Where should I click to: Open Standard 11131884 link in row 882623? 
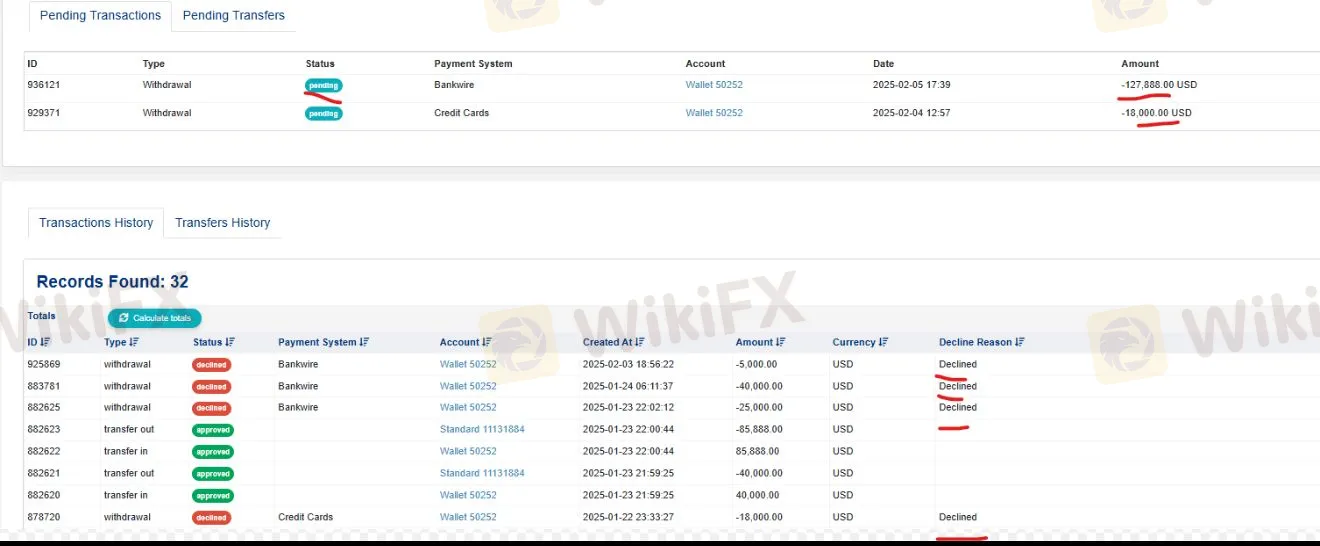pyautogui.click(x=482, y=429)
